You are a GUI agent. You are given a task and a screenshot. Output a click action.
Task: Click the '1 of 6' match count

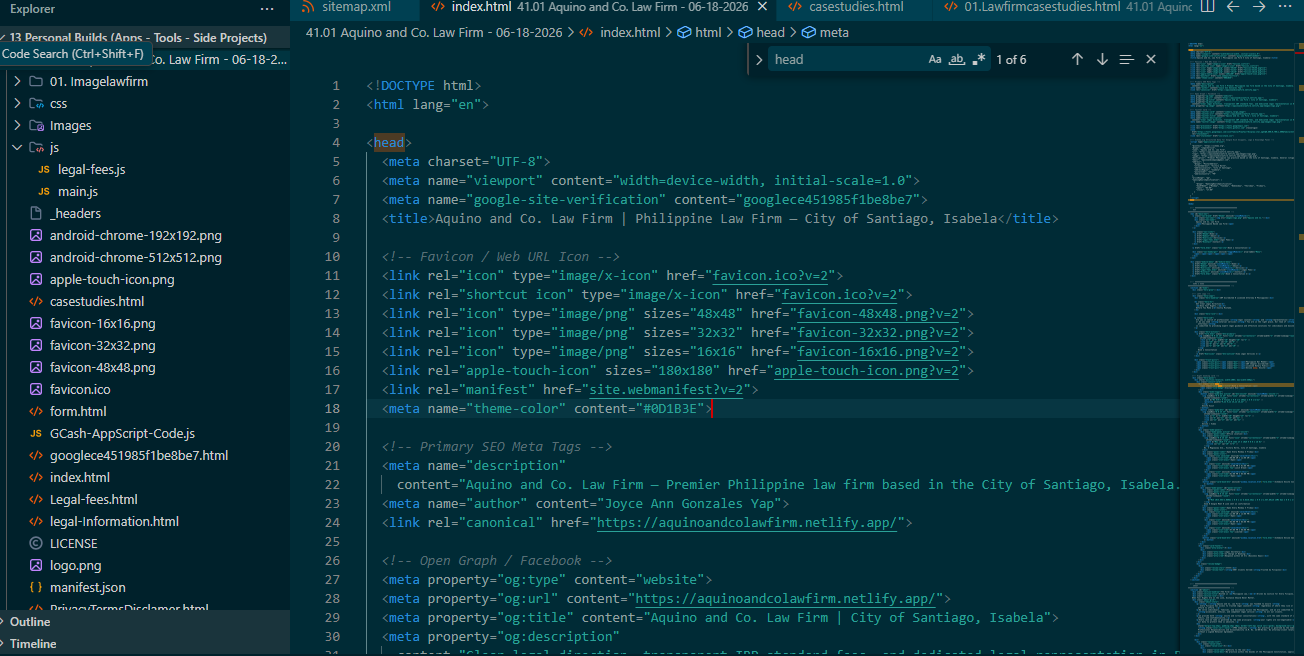click(1011, 59)
